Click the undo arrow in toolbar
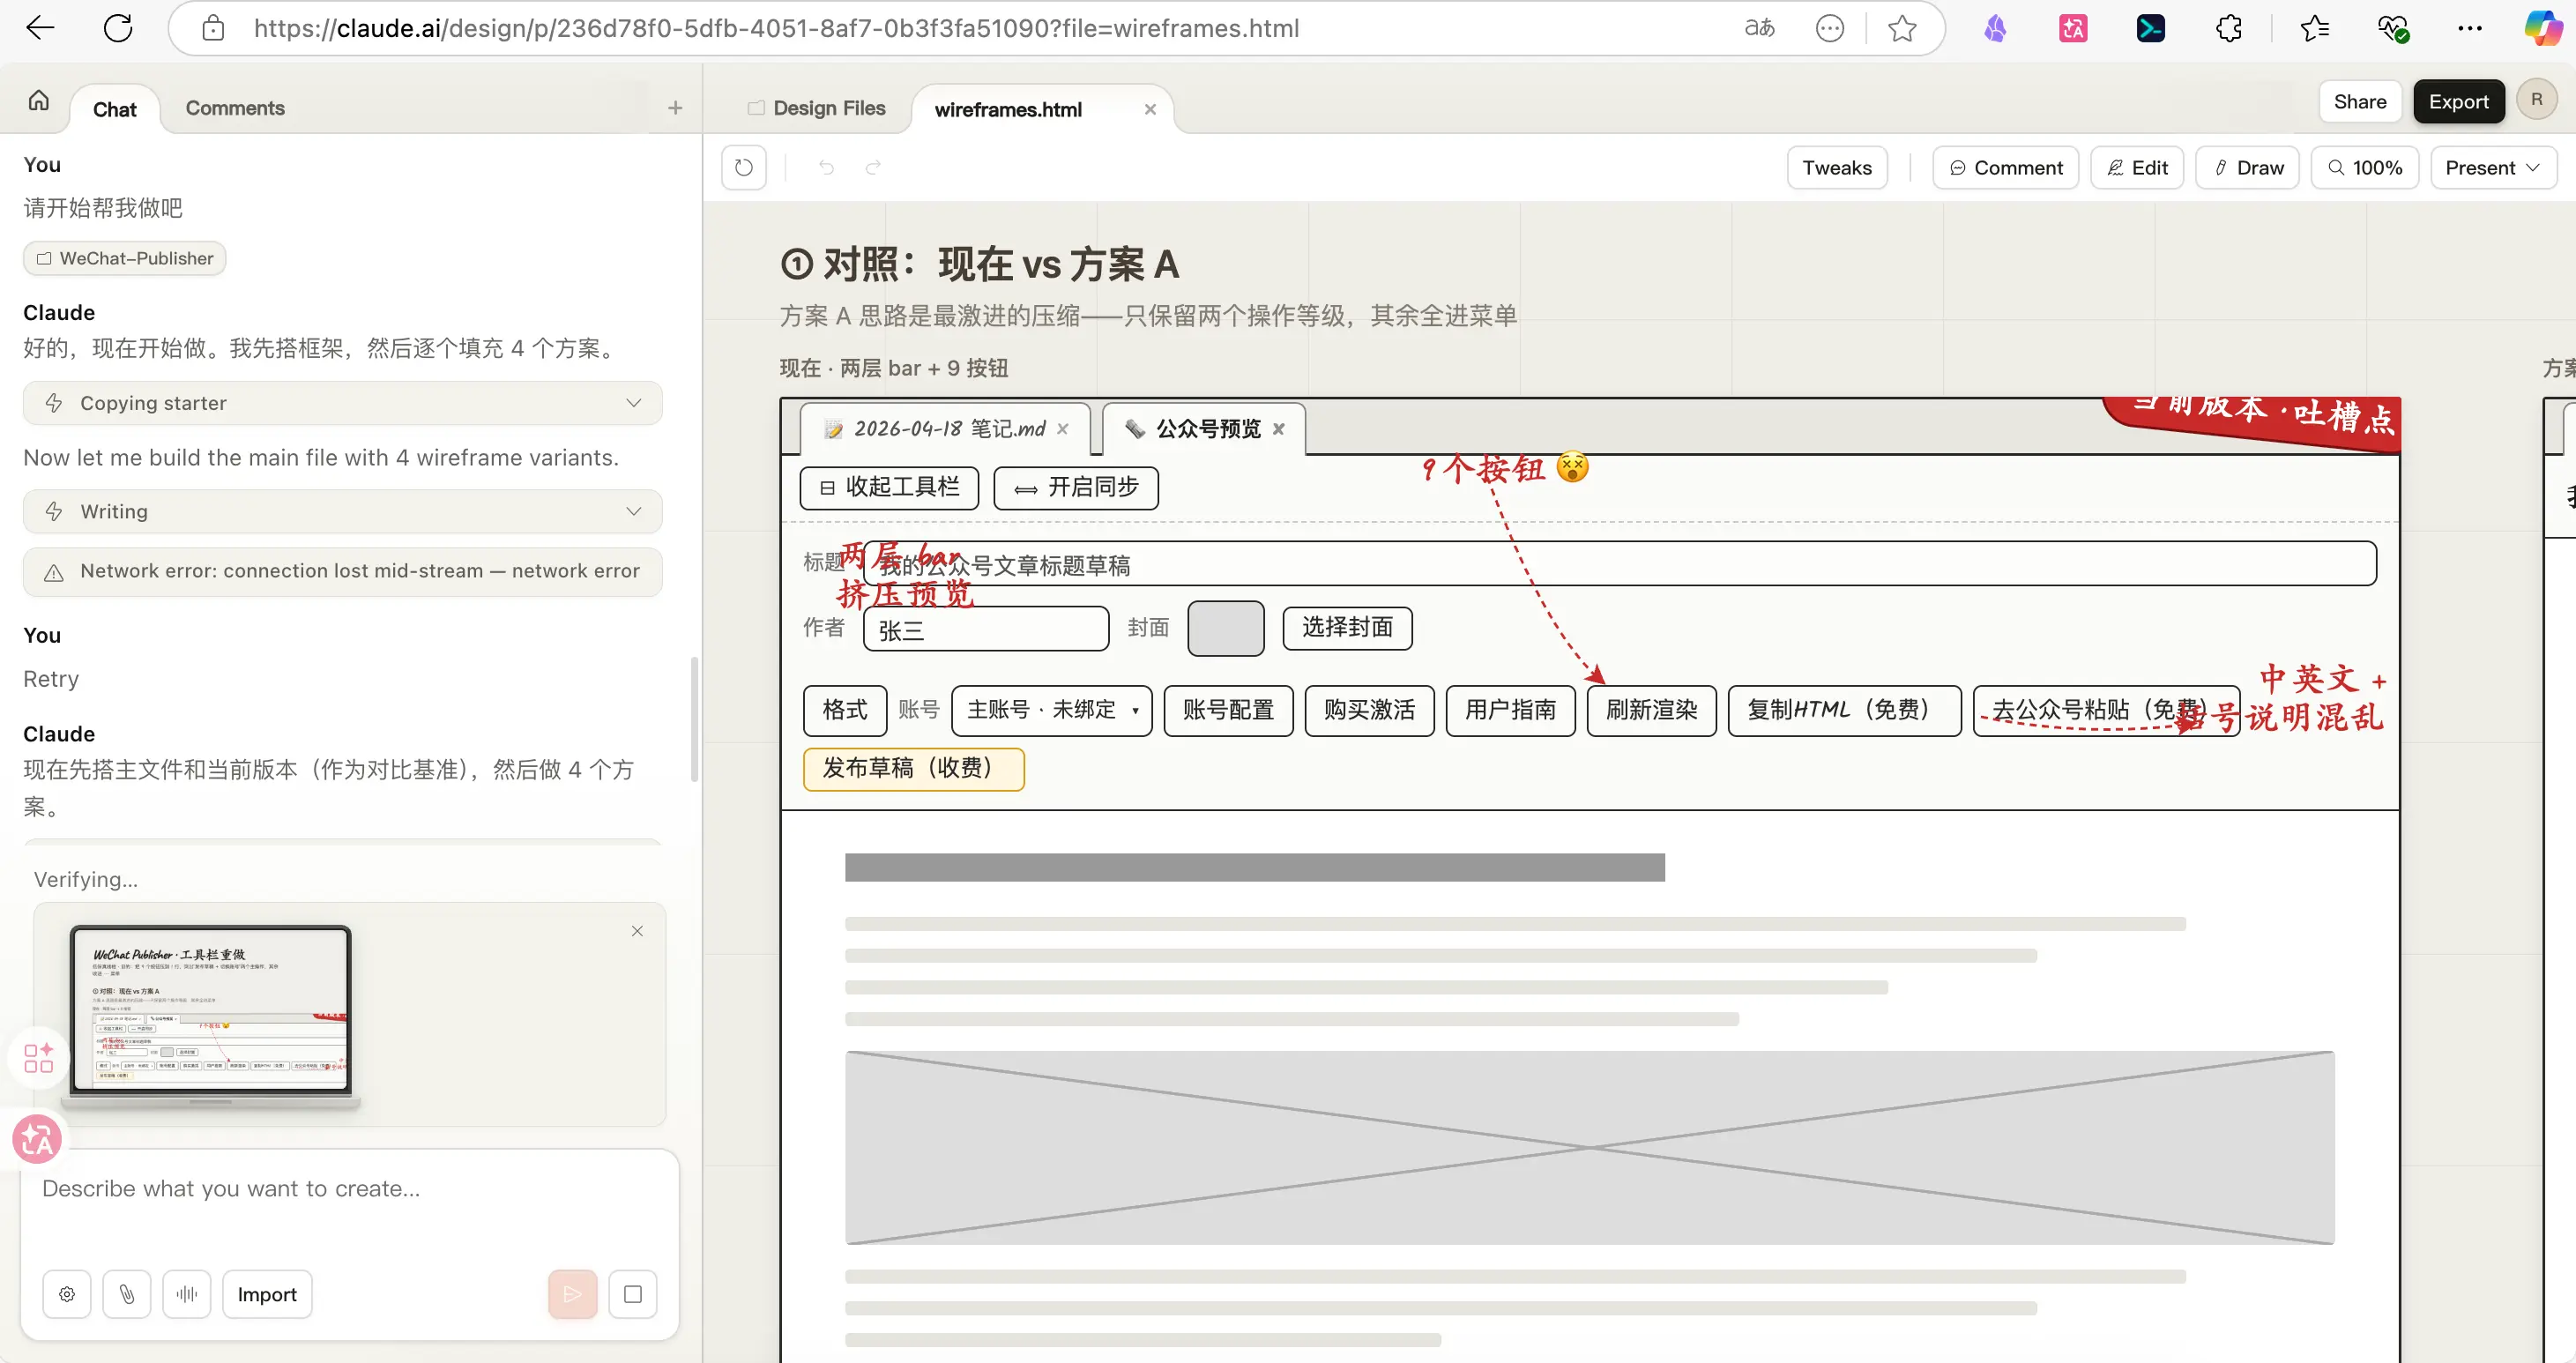The width and height of the screenshot is (2576, 1363). click(826, 167)
